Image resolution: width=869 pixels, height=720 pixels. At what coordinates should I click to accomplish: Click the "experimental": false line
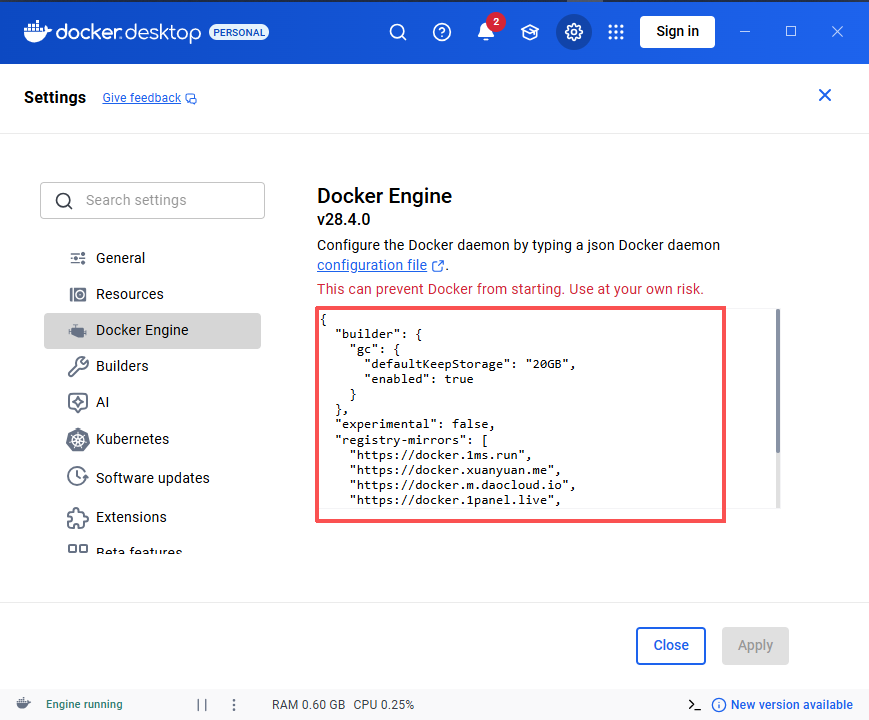tap(415, 424)
